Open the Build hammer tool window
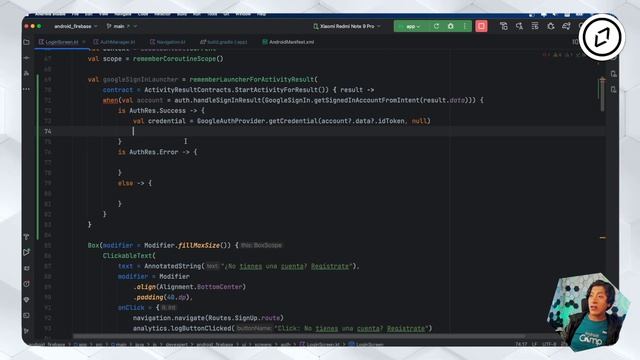640x360 pixels. (27, 237)
